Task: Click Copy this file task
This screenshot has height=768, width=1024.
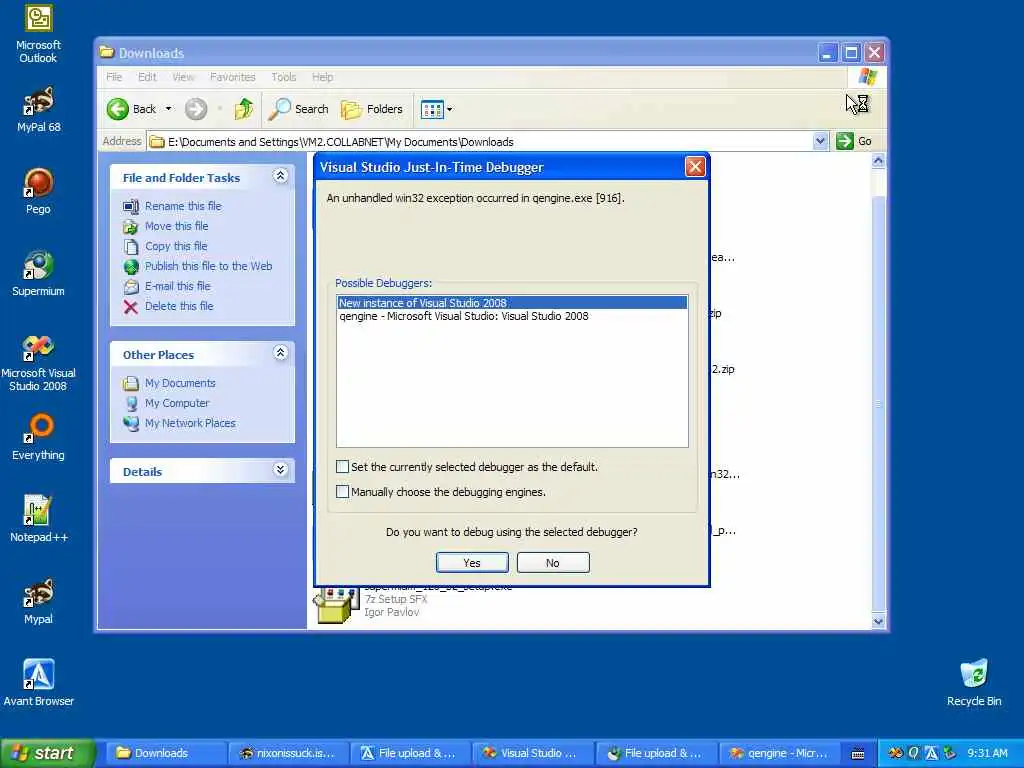Action: (x=176, y=246)
